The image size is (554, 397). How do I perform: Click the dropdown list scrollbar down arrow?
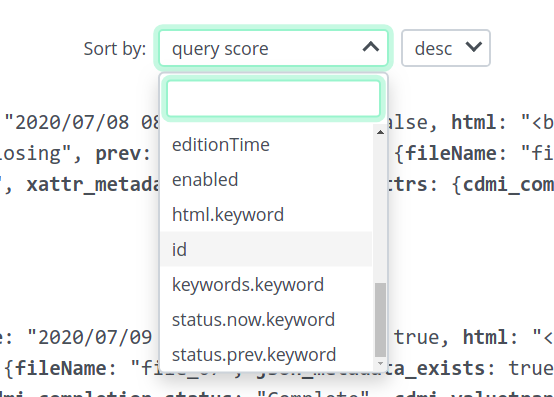coord(380,363)
